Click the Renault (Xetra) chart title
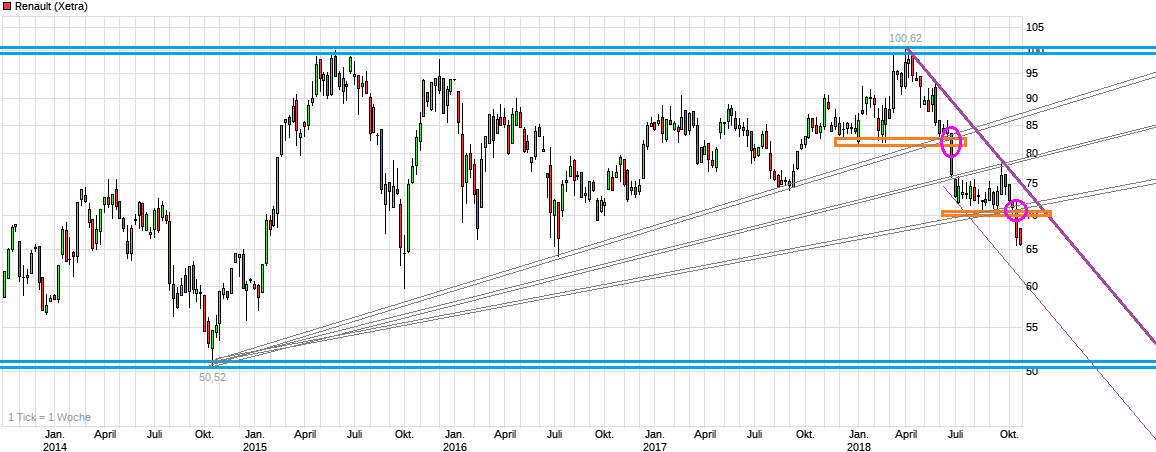The width and height of the screenshot is (1156, 452). [x=51, y=6]
